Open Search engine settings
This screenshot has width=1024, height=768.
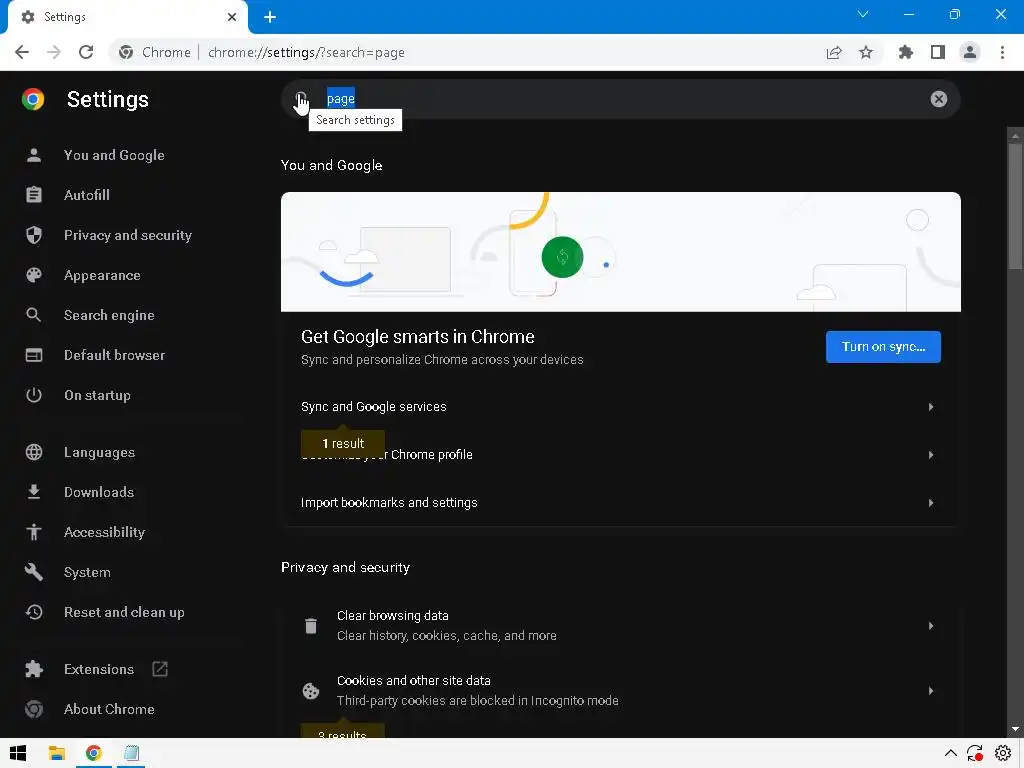109,315
